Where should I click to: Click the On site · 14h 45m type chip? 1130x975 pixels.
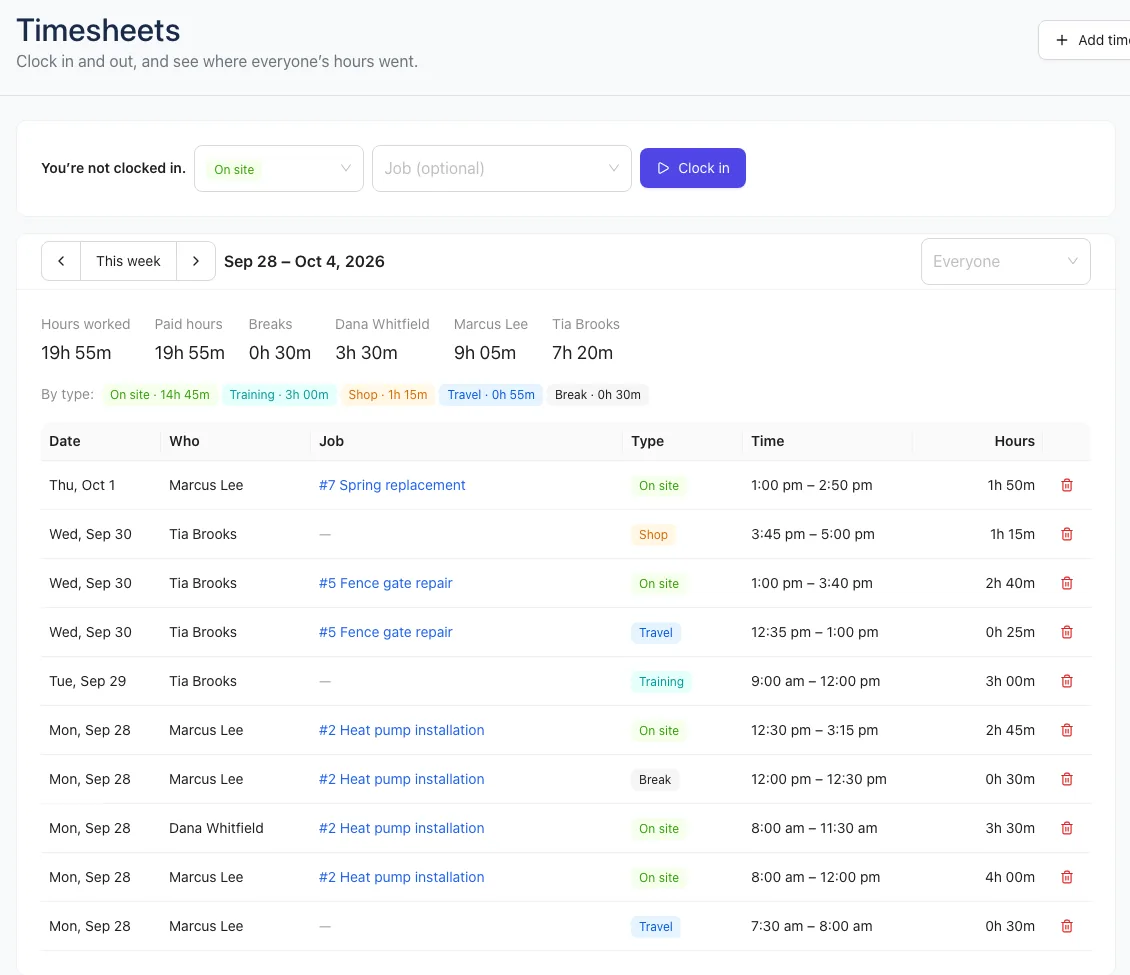point(160,395)
